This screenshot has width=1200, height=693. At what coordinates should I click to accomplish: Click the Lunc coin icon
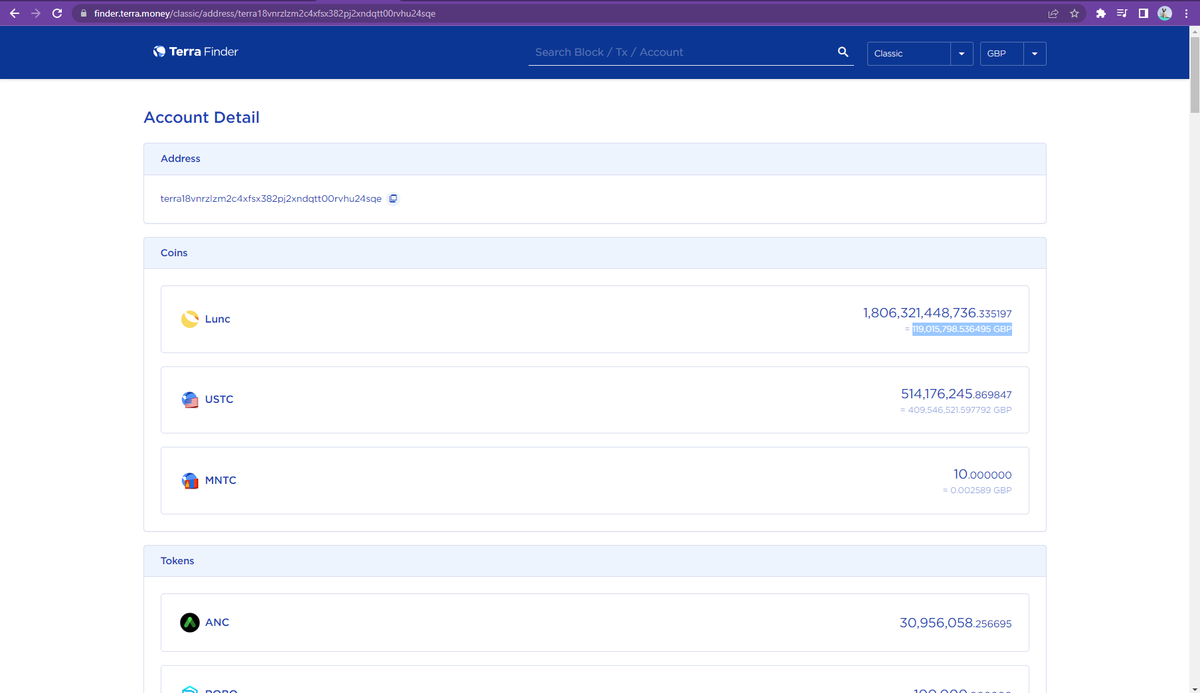[189, 319]
